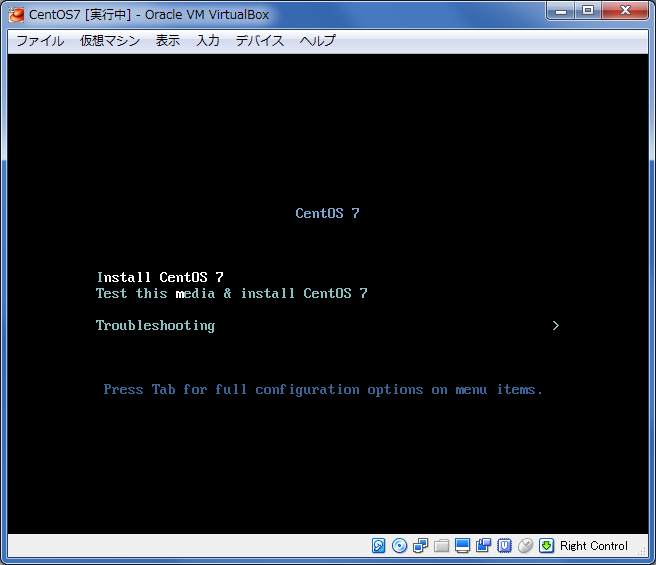The image size is (656, 565).
Task: Maximize the CentOS7 VirtualBox window
Action: click(587, 12)
